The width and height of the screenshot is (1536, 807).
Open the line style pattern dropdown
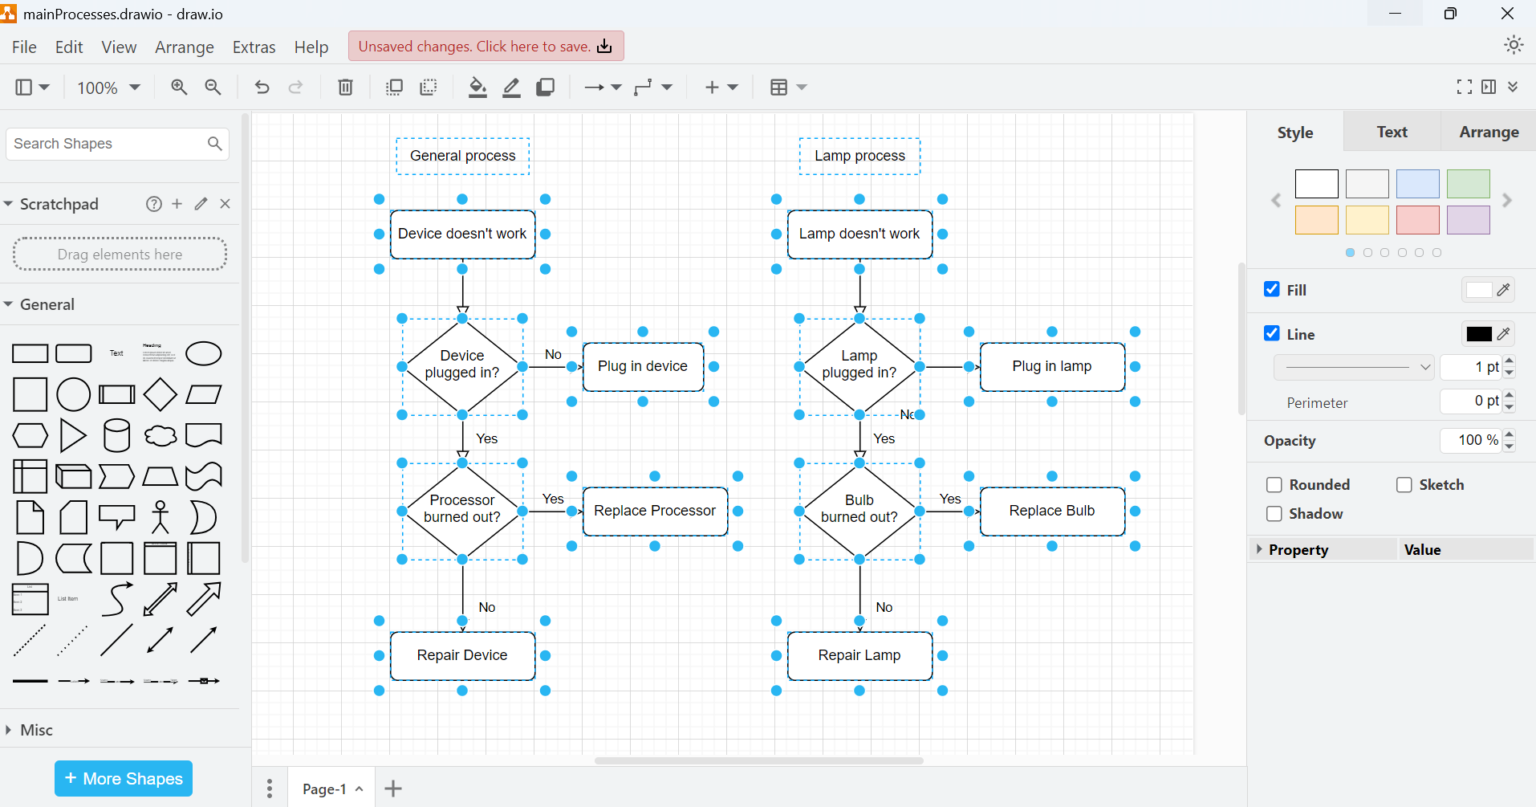[1354, 367]
